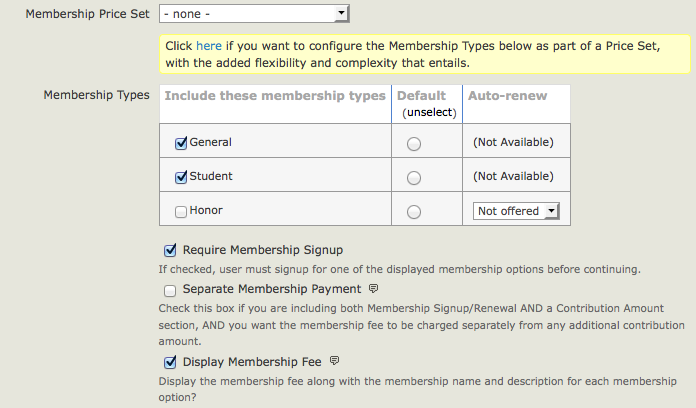Open help icon beside Separate Membership Payment
Image resolution: width=696 pixels, height=408 pixels.
point(374,289)
